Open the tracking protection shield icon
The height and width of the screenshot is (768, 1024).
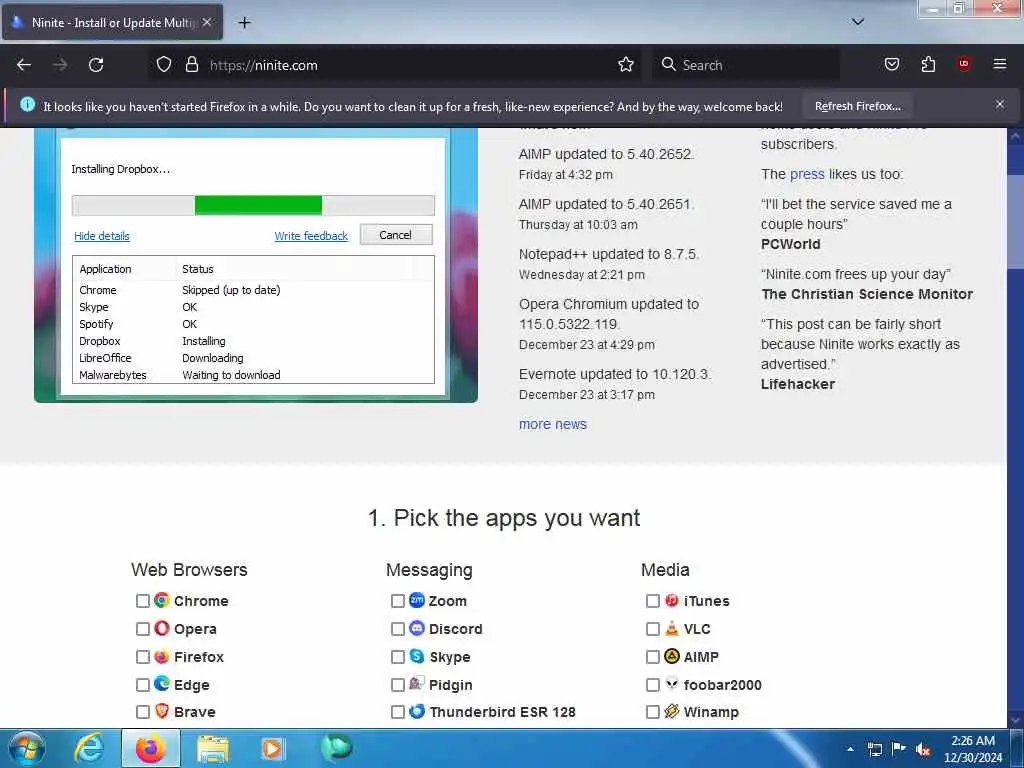point(163,65)
